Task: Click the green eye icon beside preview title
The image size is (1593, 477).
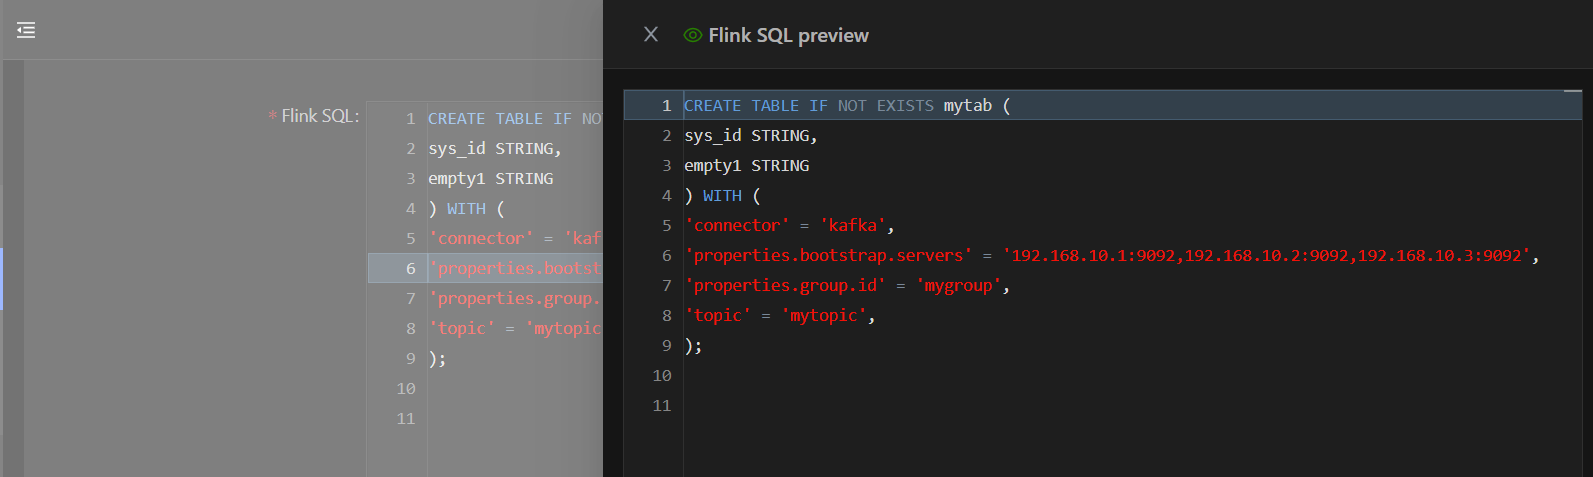Action: 692,35
